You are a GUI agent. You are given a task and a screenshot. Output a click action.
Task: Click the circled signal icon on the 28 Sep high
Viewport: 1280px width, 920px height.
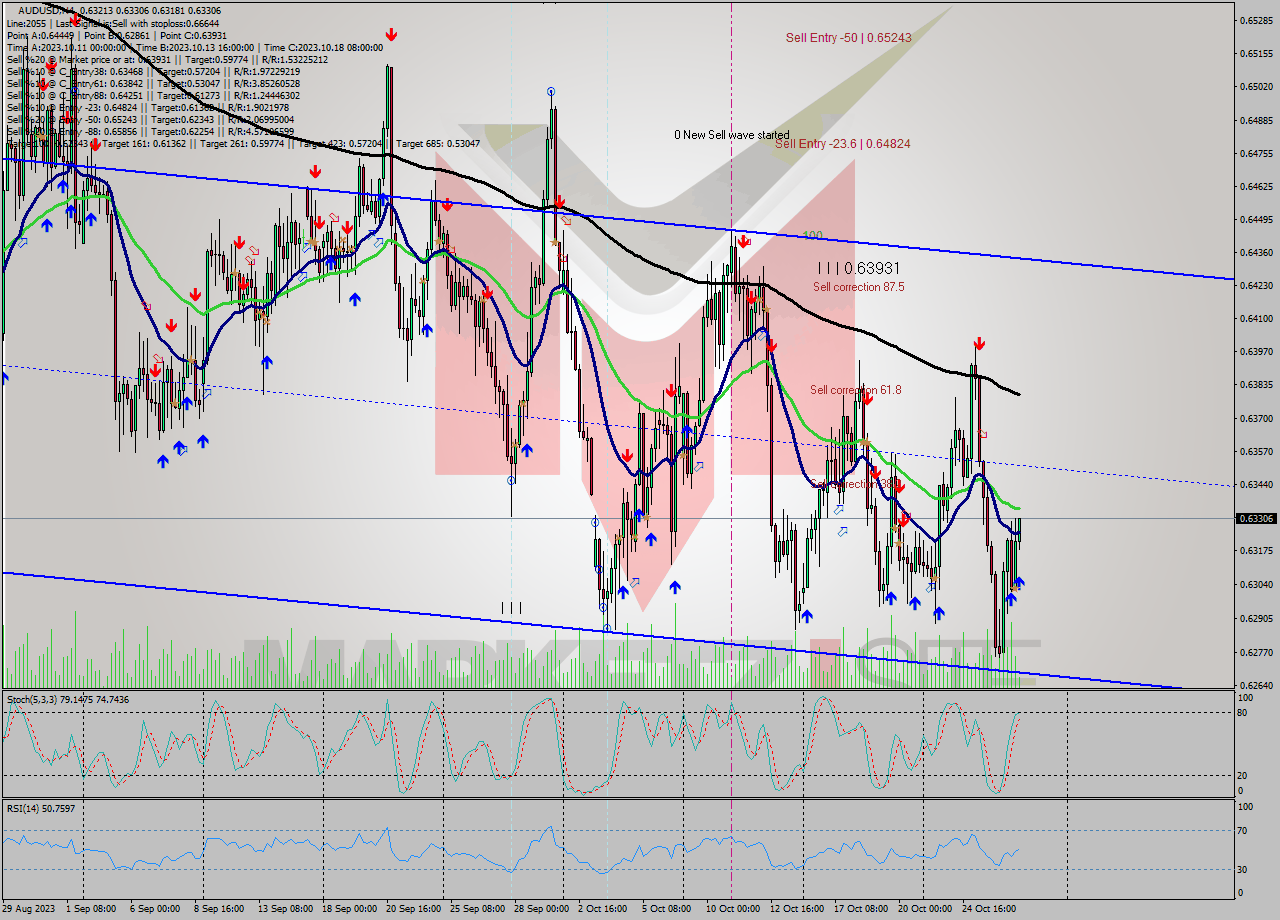click(551, 91)
